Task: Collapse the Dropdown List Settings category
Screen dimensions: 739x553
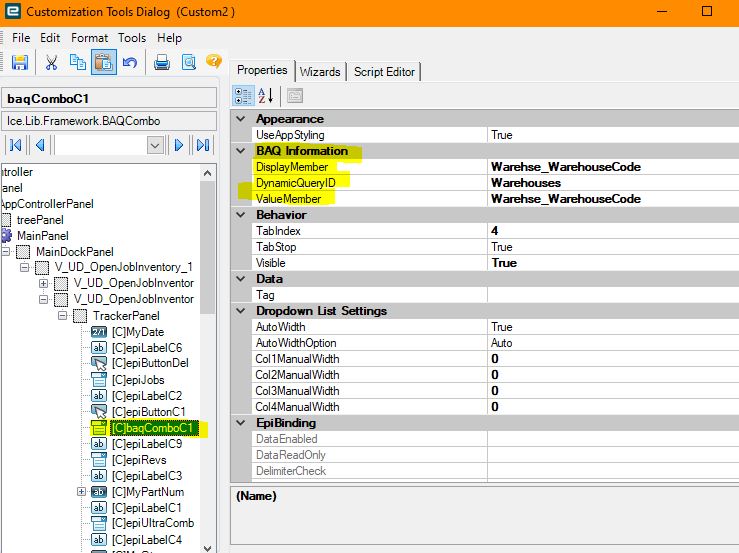Action: [x=241, y=311]
